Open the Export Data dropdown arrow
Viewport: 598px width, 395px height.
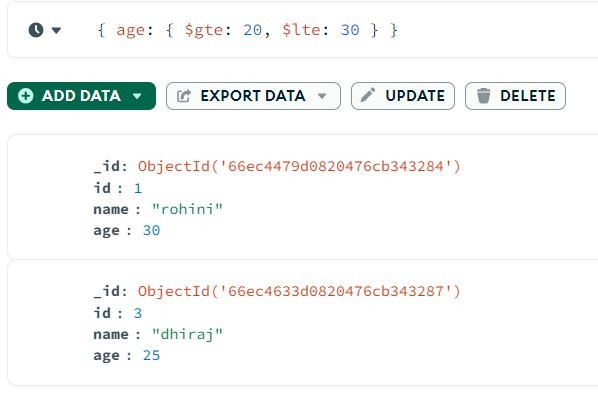pyautogui.click(x=322, y=96)
